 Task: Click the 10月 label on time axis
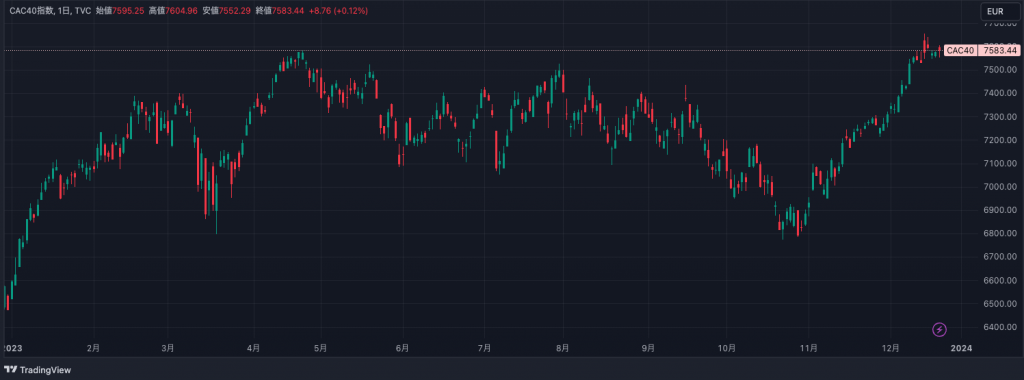pyautogui.click(x=726, y=349)
